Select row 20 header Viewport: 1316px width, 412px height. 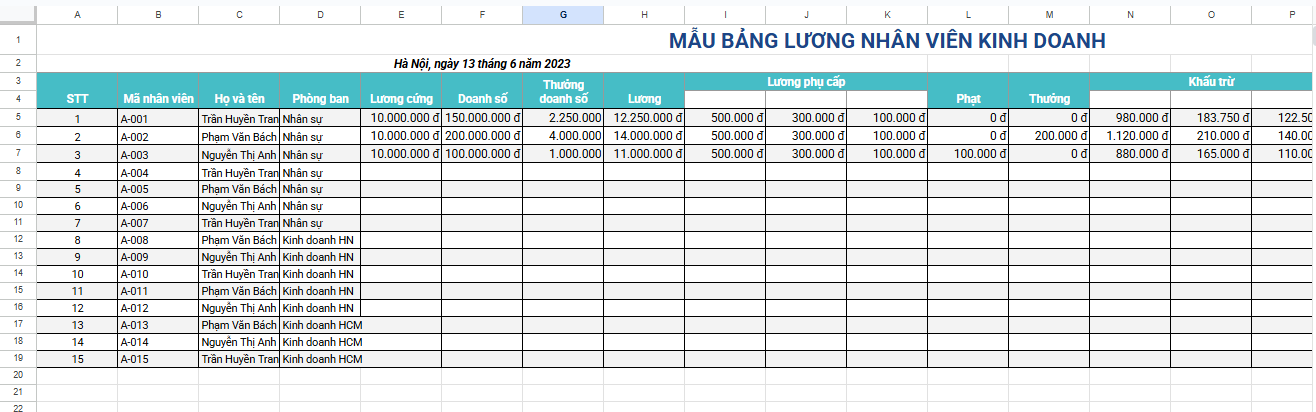click(x=18, y=375)
